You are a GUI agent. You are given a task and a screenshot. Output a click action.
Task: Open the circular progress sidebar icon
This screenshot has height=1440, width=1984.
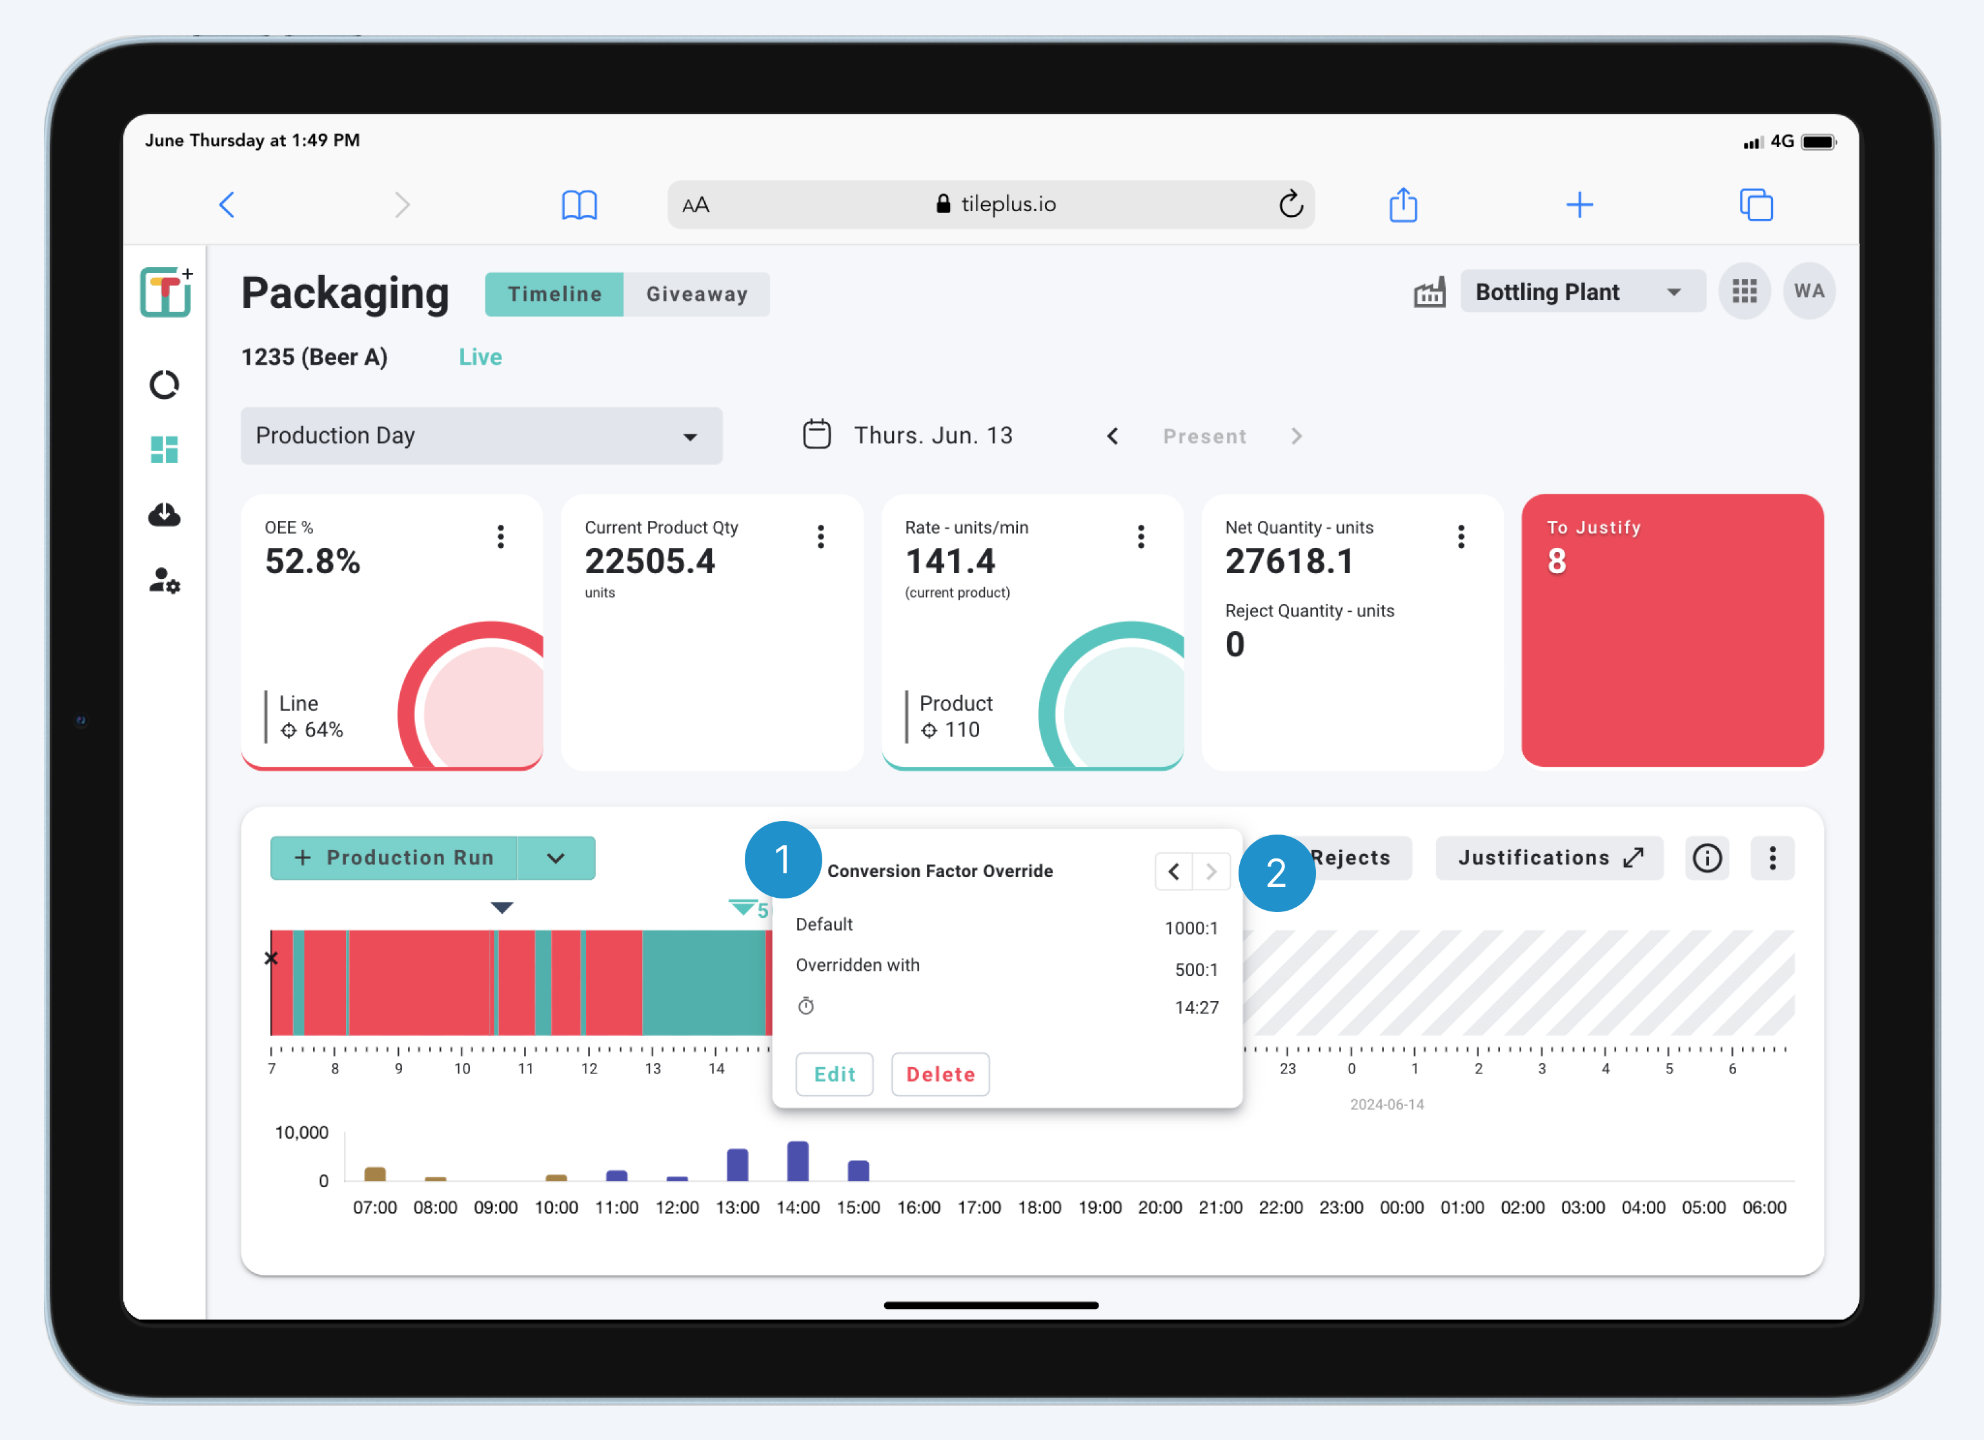click(x=165, y=385)
